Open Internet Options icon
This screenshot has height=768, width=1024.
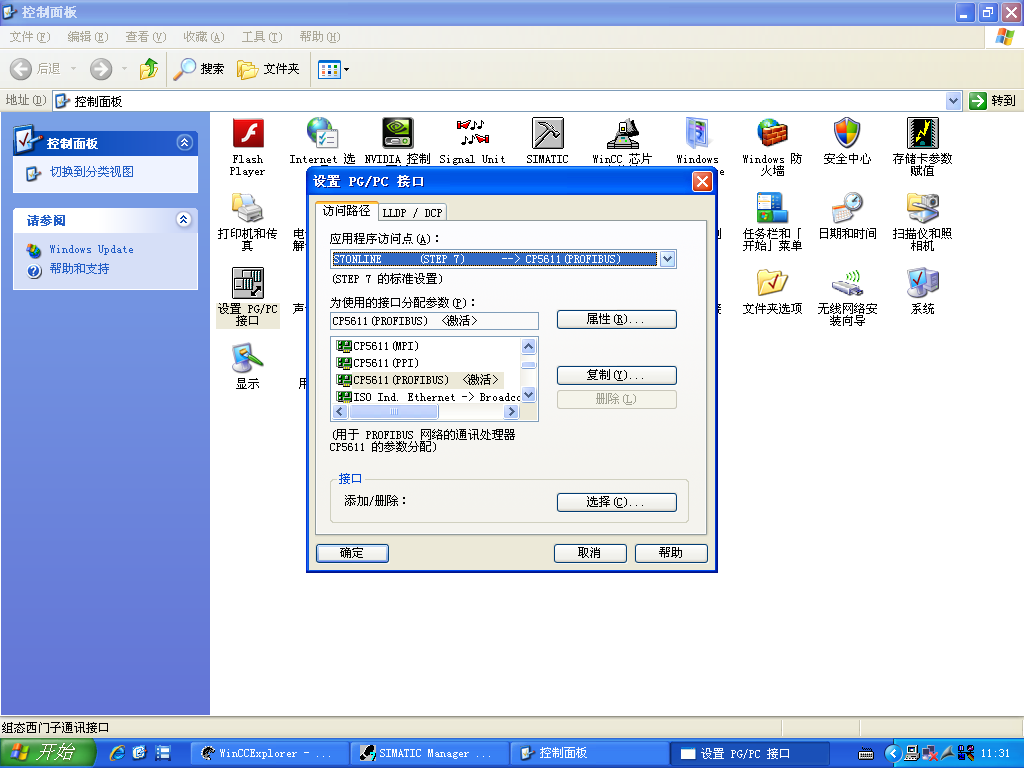pyautogui.click(x=322, y=141)
